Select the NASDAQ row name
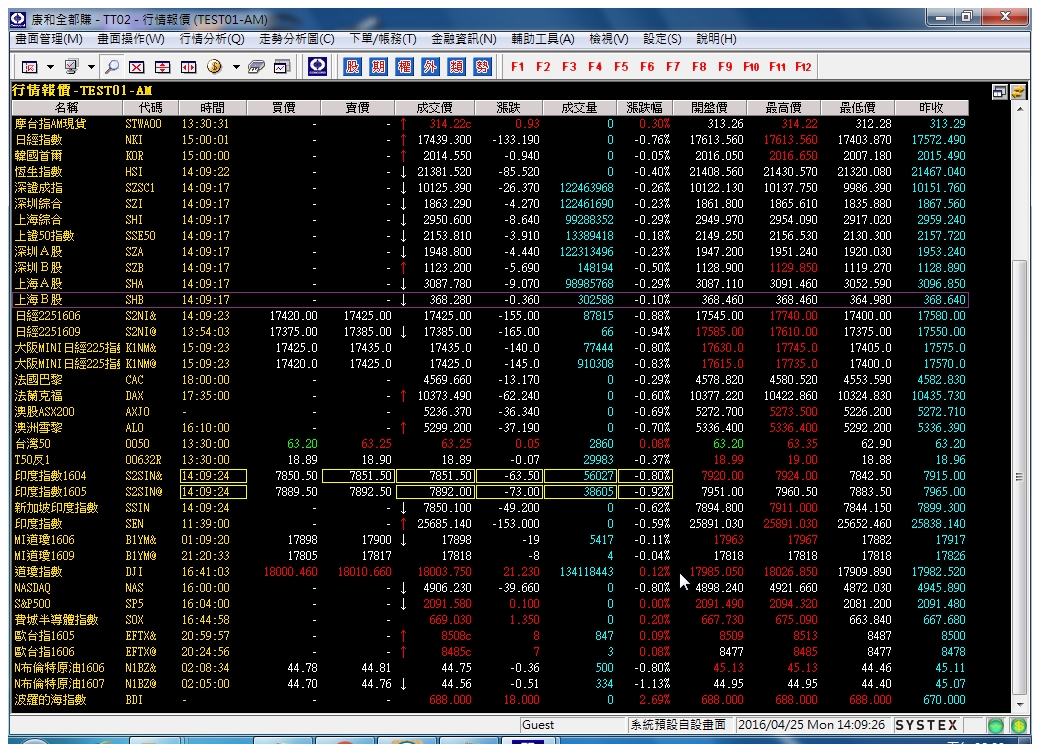1040x744 pixels. pos(32,588)
